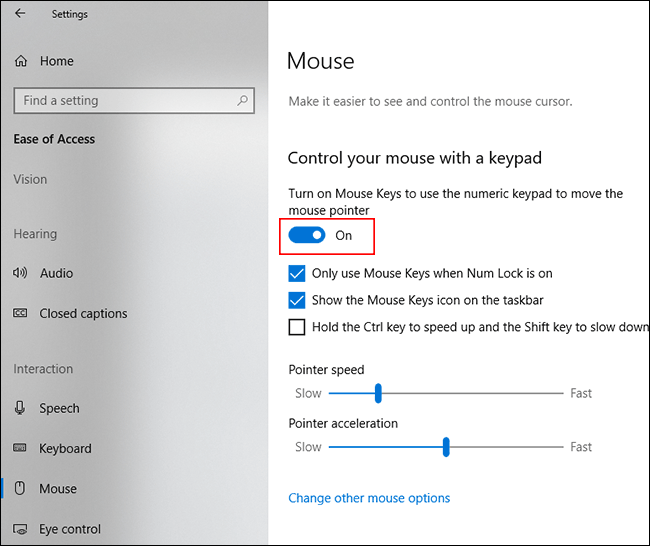Click the Pointer speed slider handle
Image resolution: width=650 pixels, height=546 pixels.
(378, 393)
